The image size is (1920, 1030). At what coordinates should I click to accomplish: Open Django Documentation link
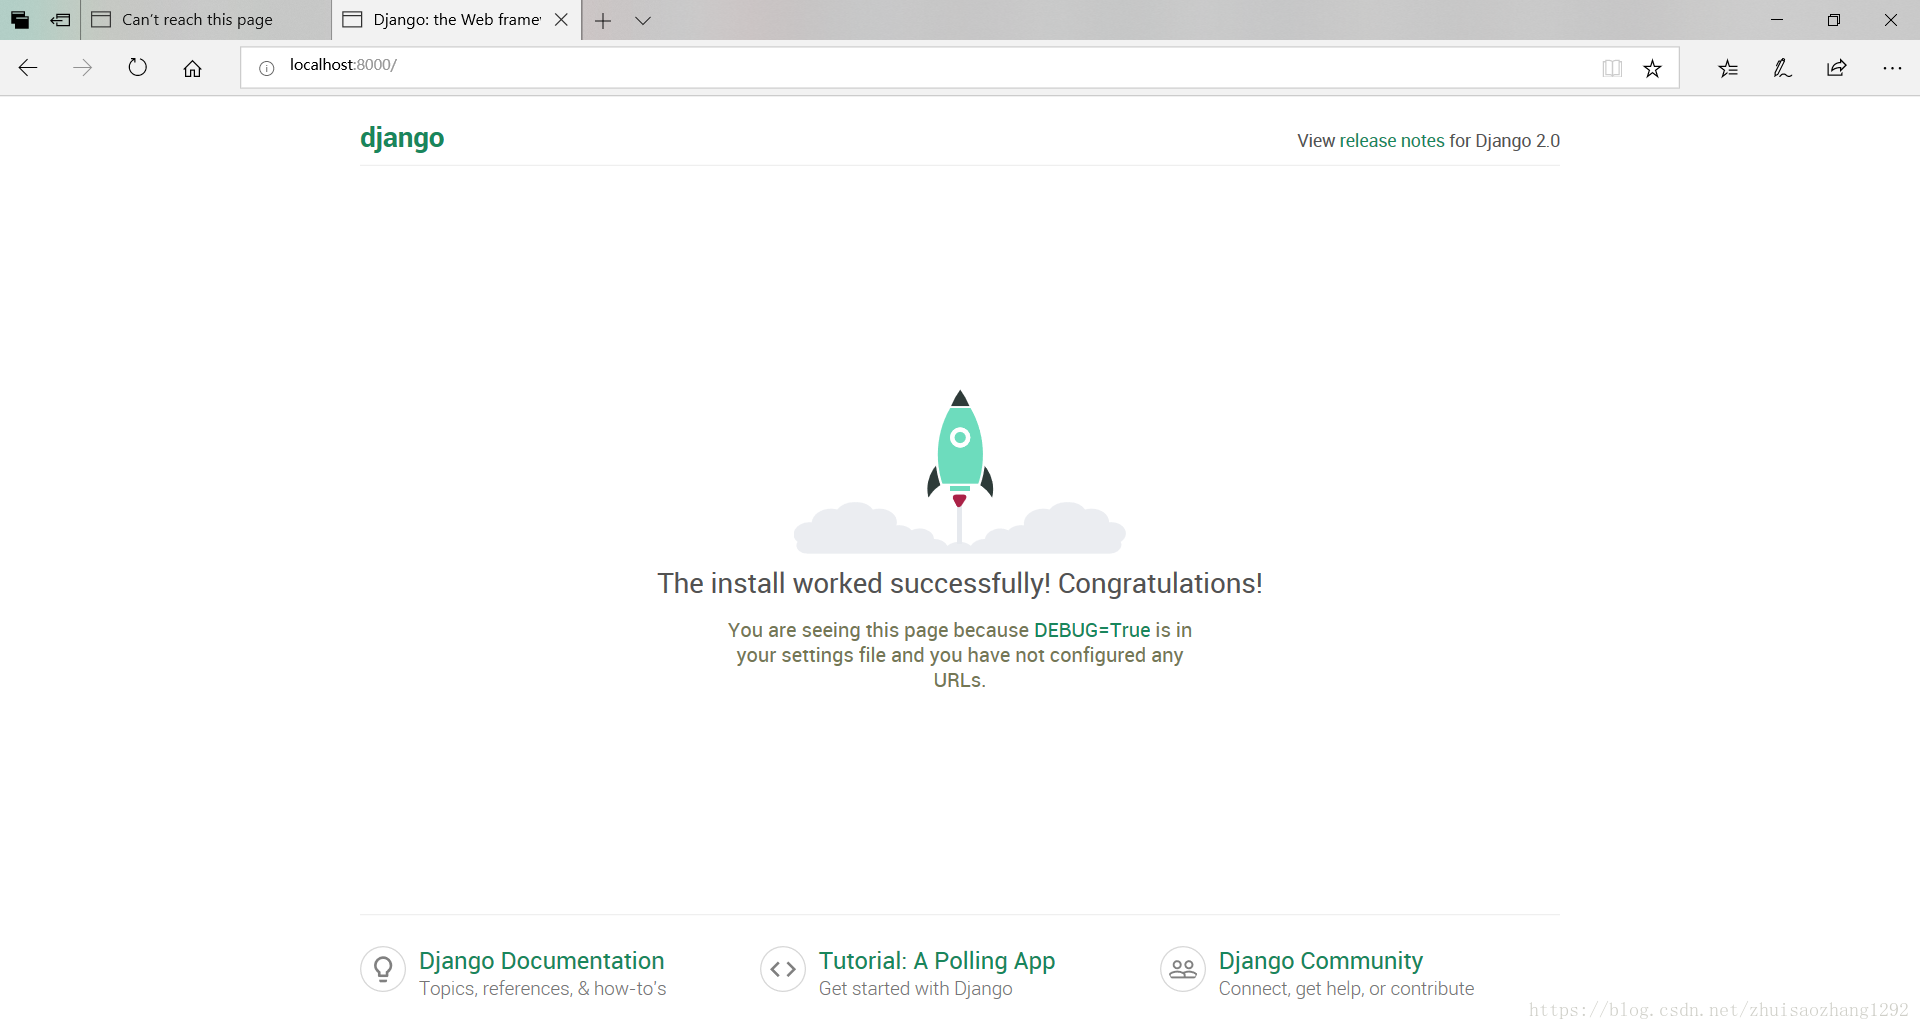point(541,960)
